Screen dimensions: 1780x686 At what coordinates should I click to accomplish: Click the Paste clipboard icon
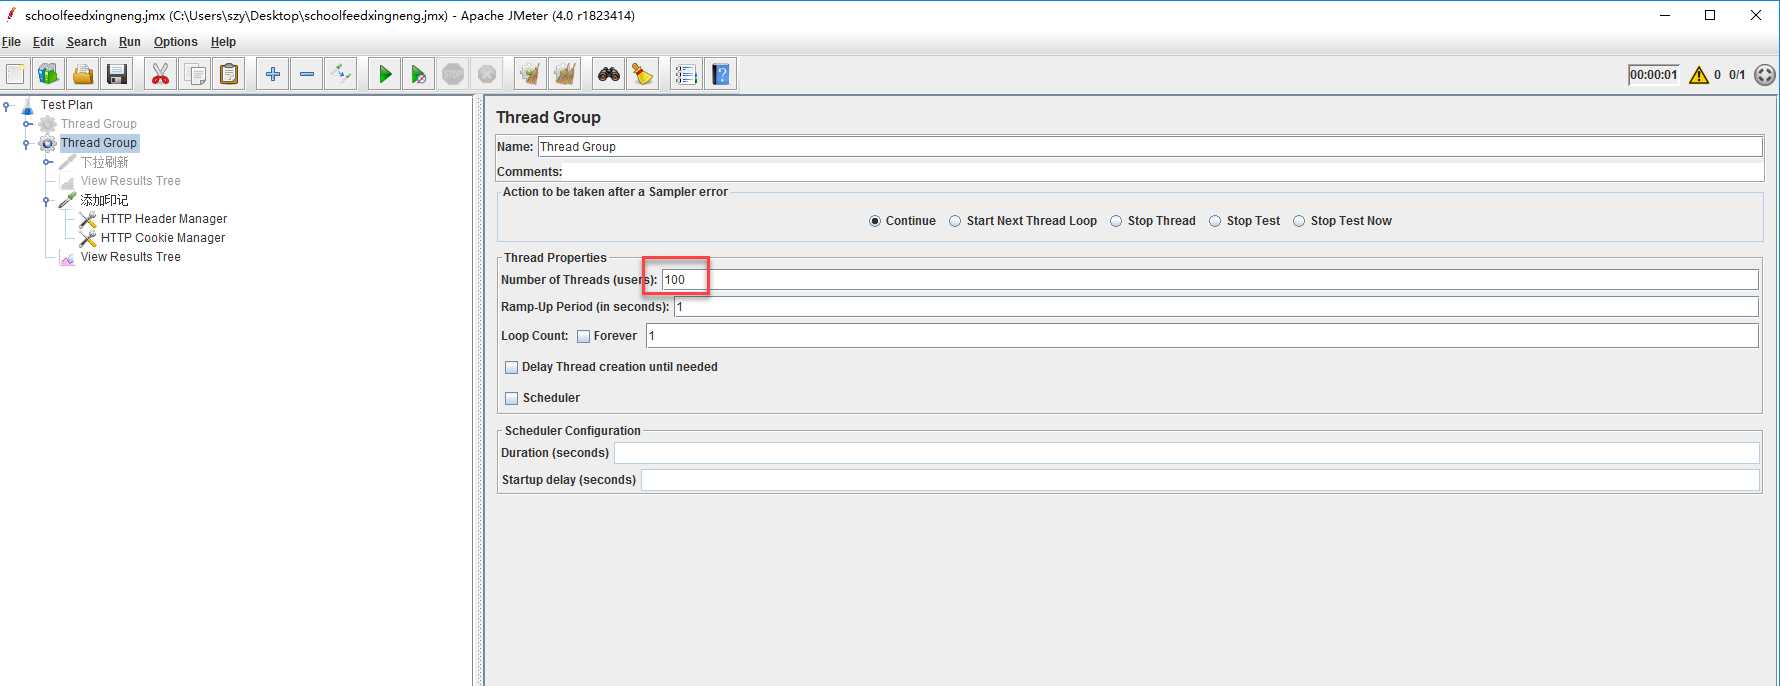click(229, 74)
